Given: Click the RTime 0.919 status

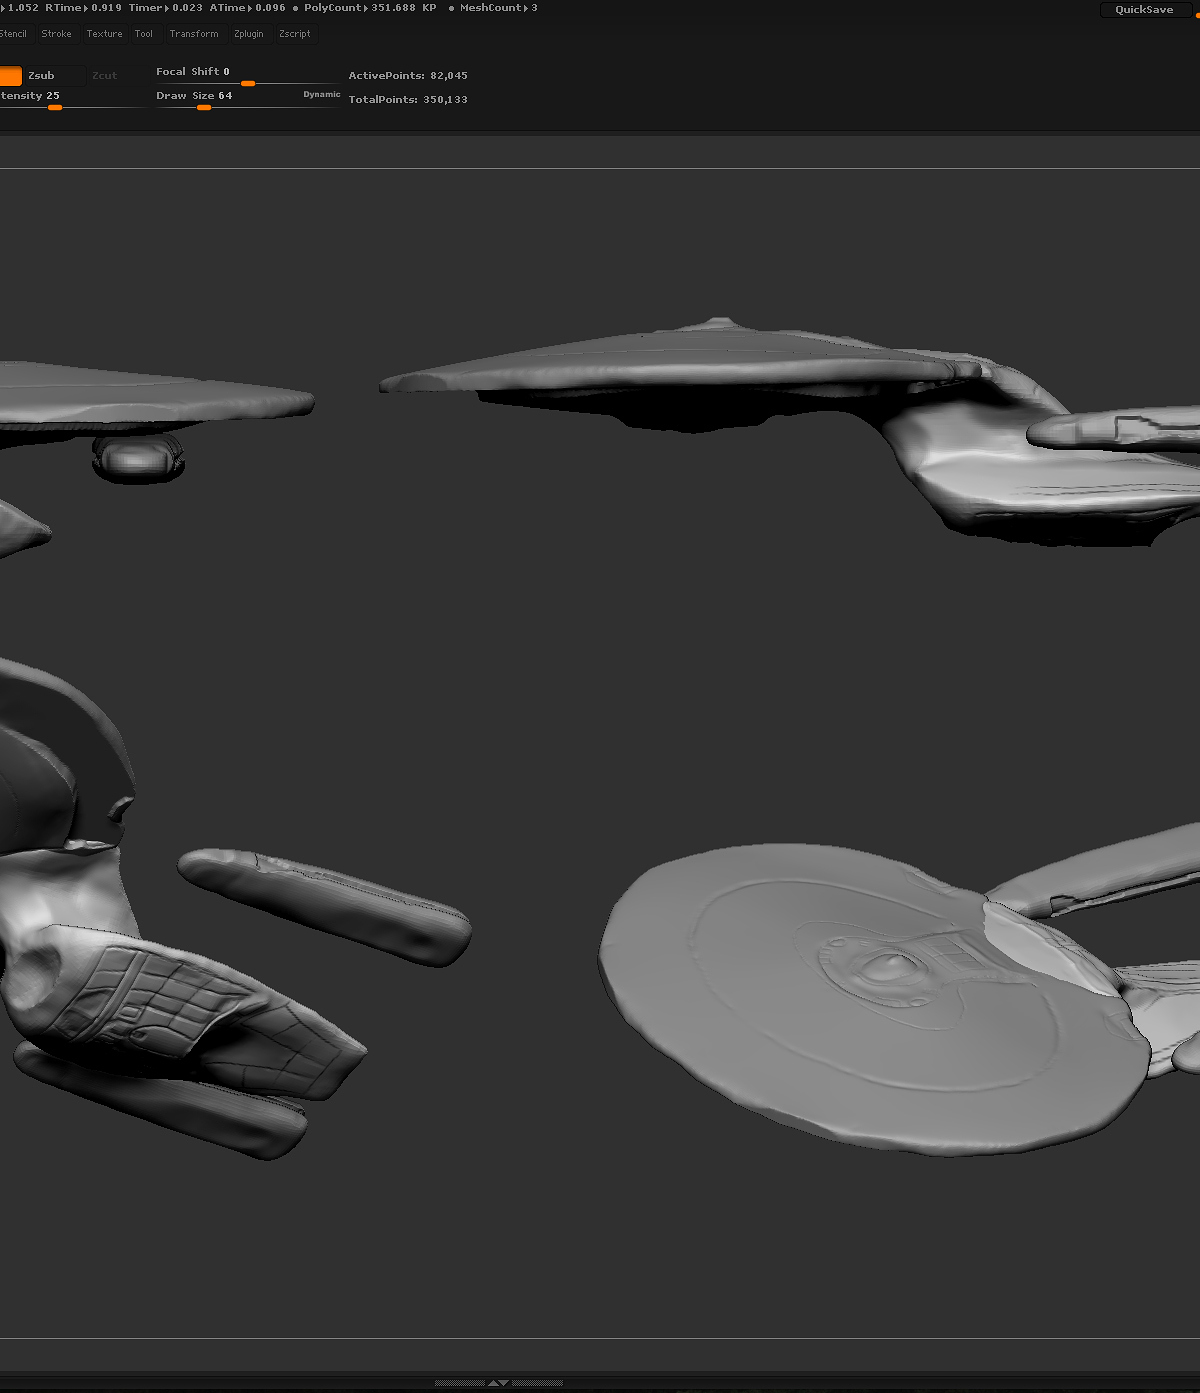Looking at the screenshot, I should pyautogui.click(x=83, y=8).
